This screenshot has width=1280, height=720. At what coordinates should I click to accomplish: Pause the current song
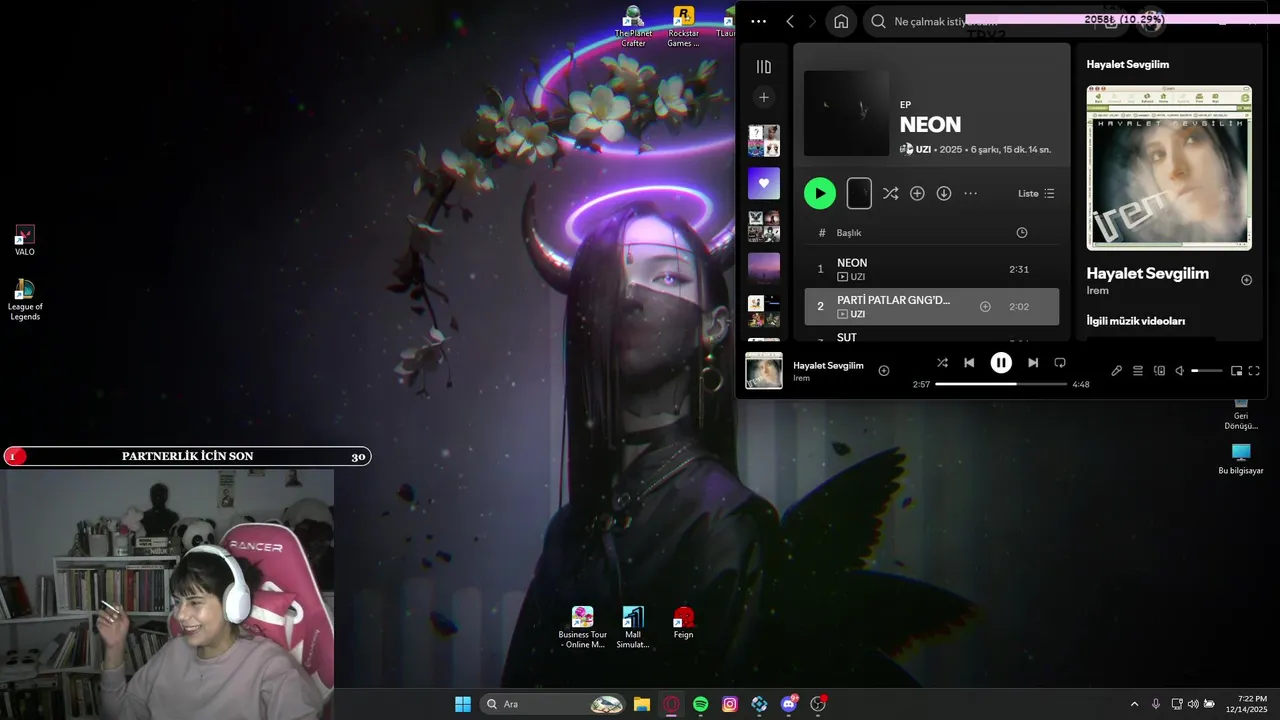tap(1001, 363)
